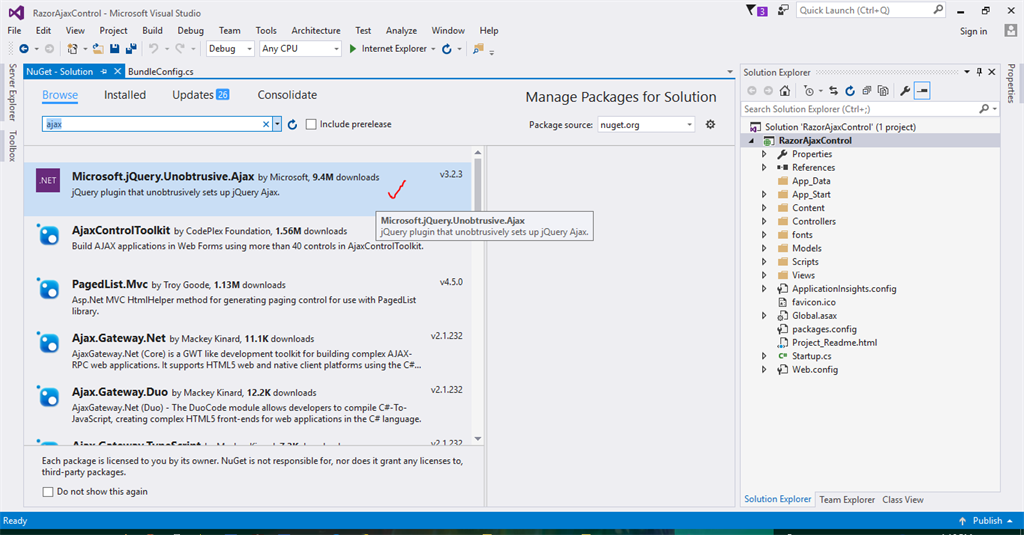The width and height of the screenshot is (1024, 535).
Task: Collapse the RazorAjaxControl project node
Action: tap(752, 140)
